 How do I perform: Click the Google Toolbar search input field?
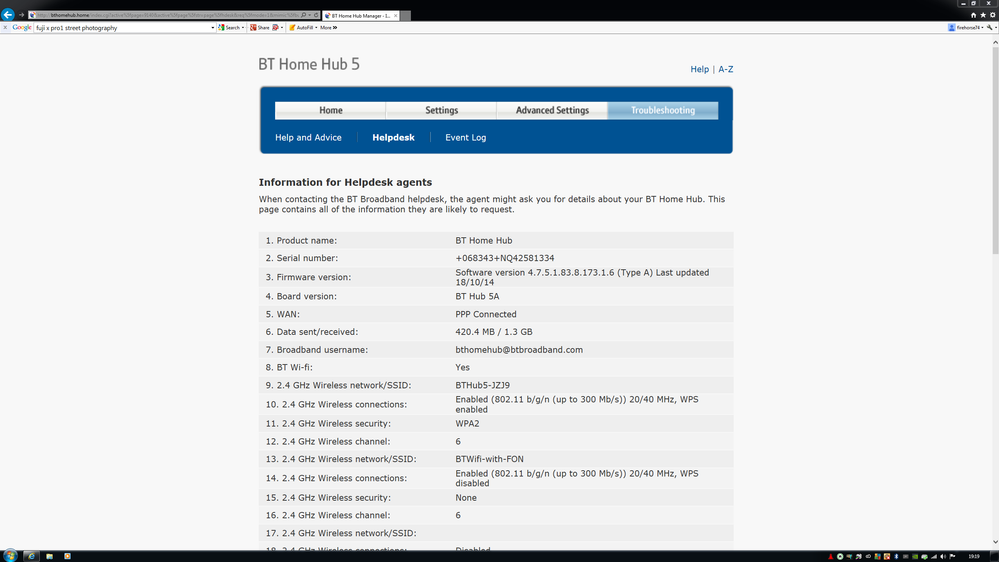pos(122,28)
